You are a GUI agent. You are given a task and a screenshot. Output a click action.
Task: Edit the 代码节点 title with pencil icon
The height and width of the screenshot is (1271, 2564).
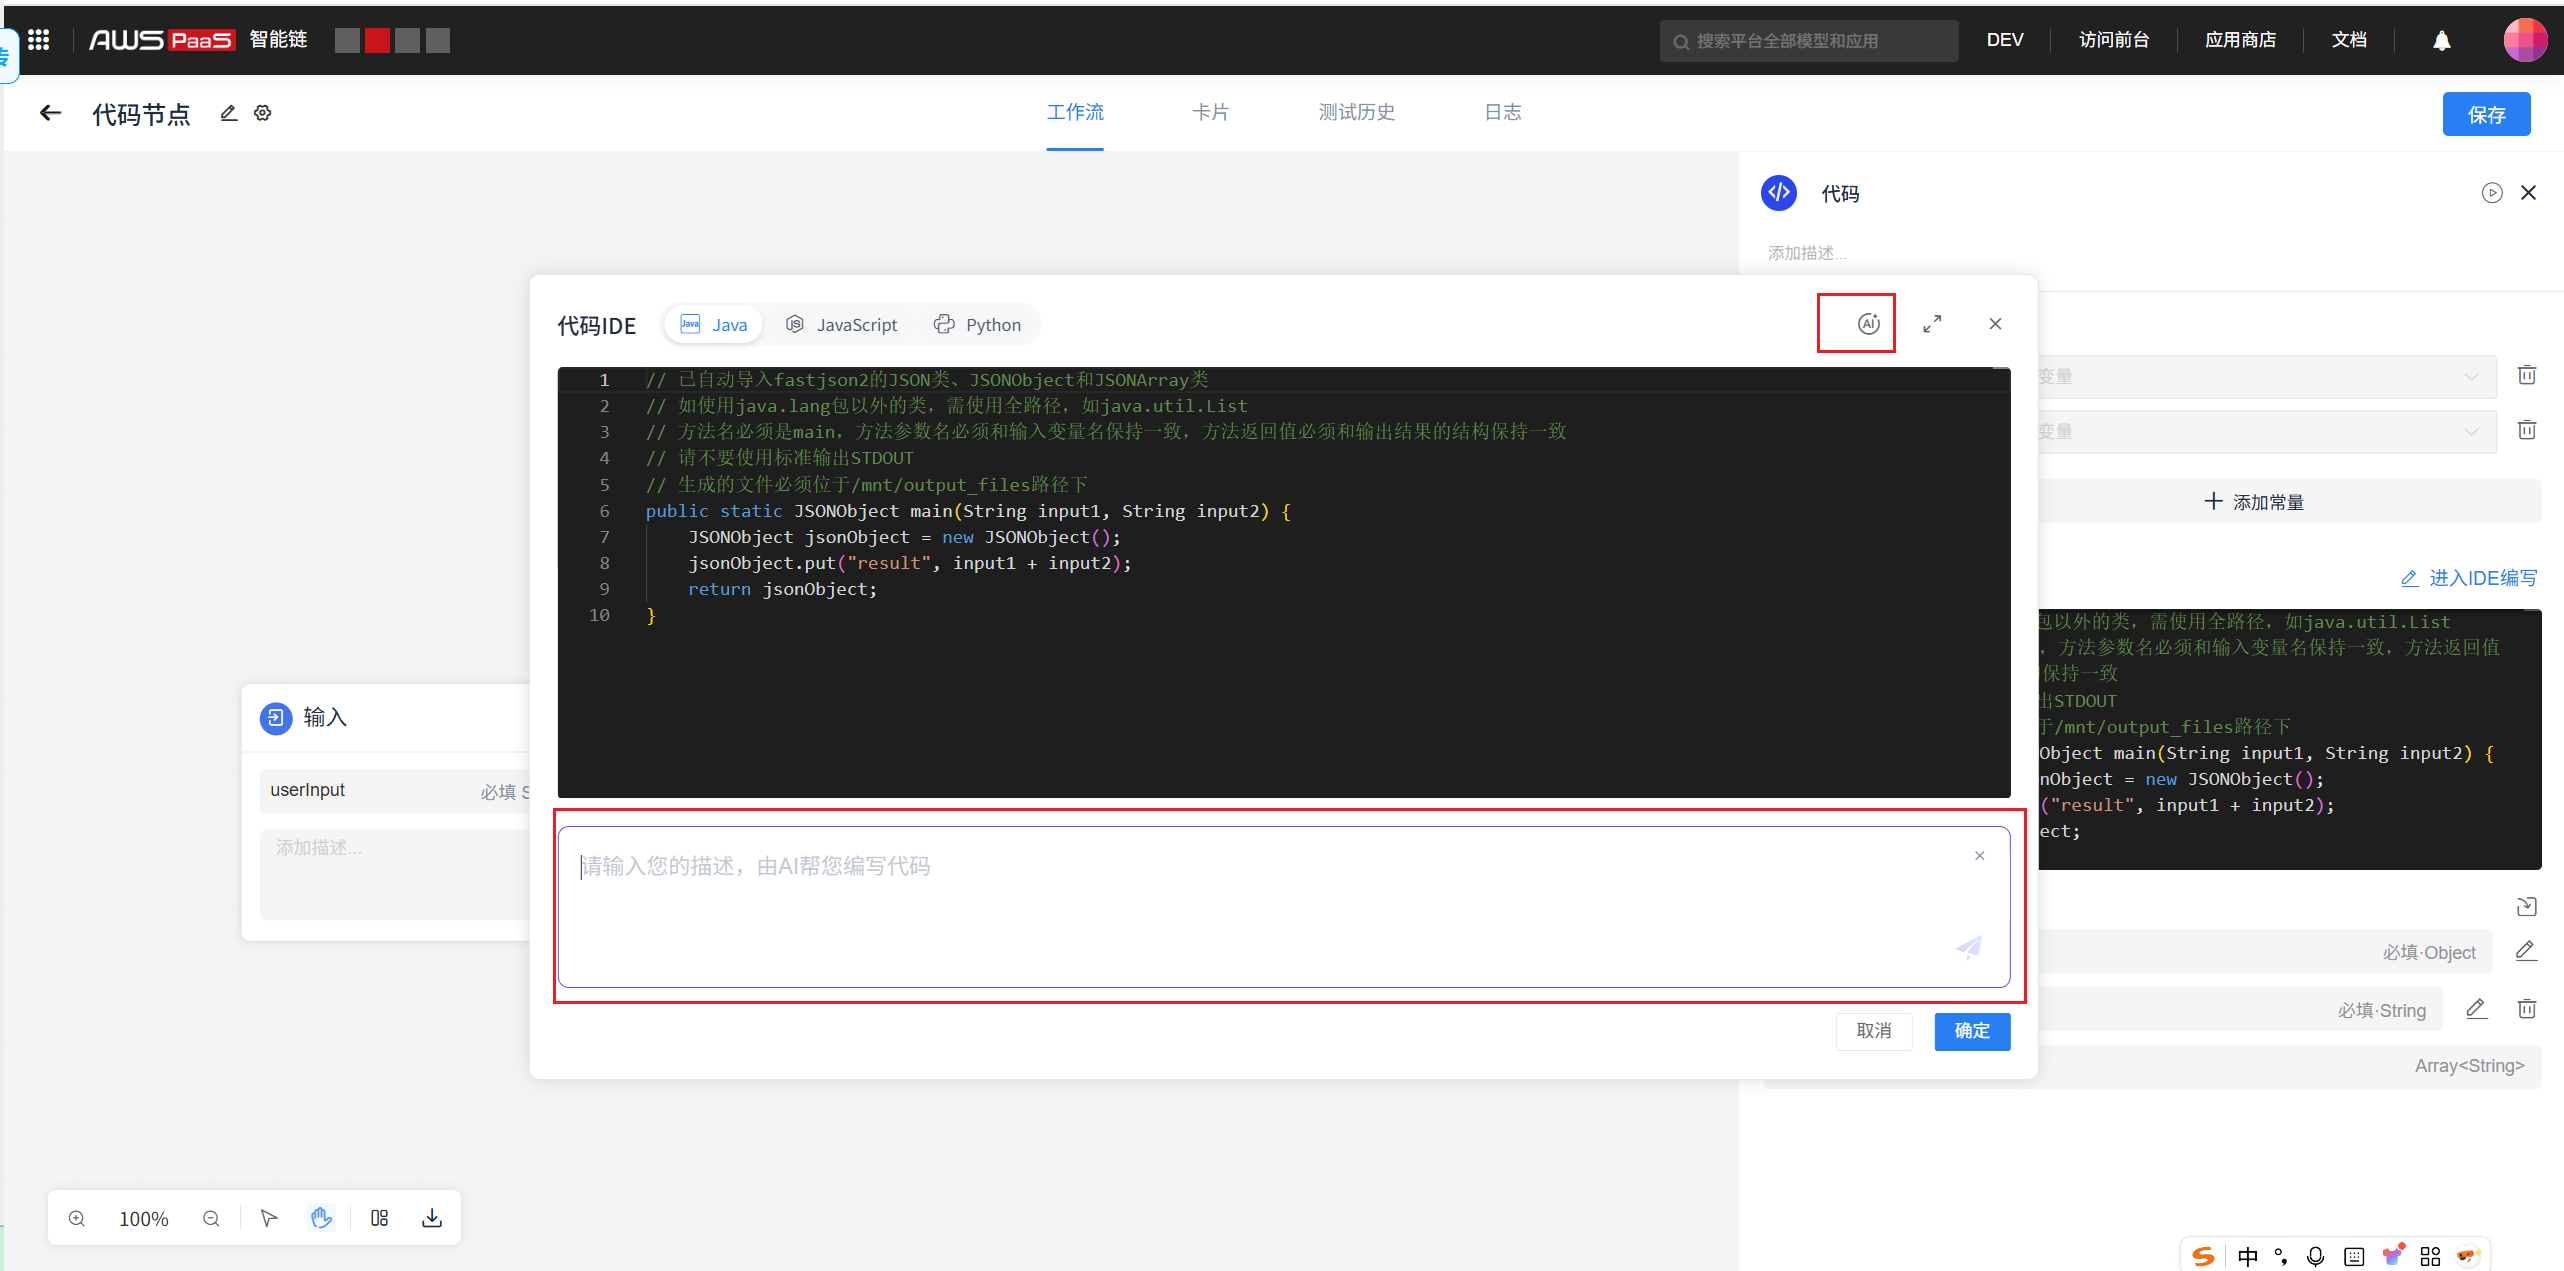click(229, 113)
